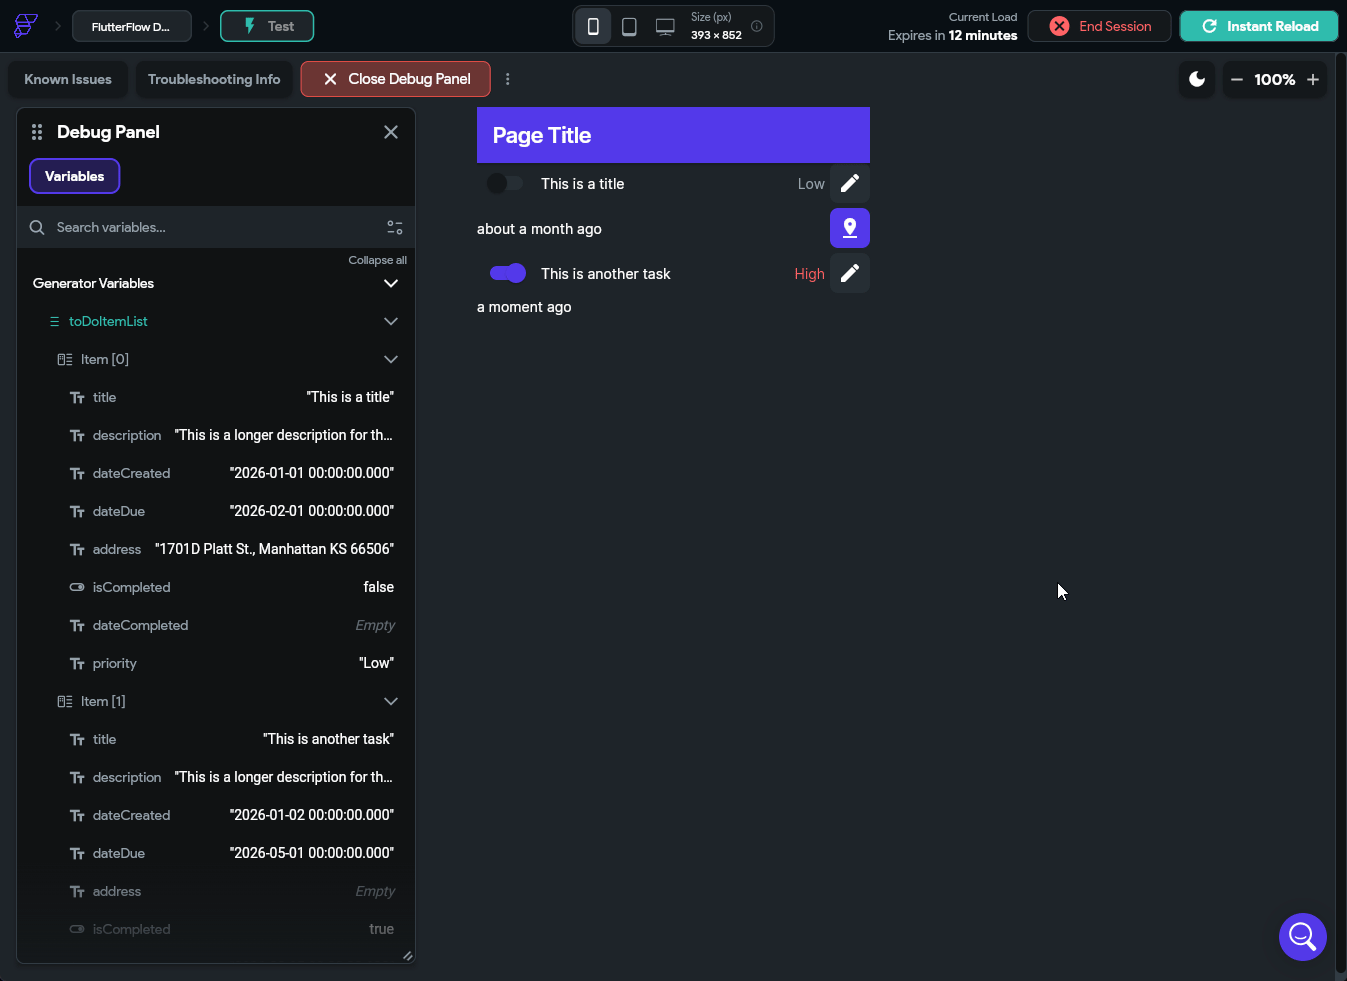Open the FlutterFlow D... breadcrumb
Image resolution: width=1347 pixels, height=981 pixels.
[131, 26]
